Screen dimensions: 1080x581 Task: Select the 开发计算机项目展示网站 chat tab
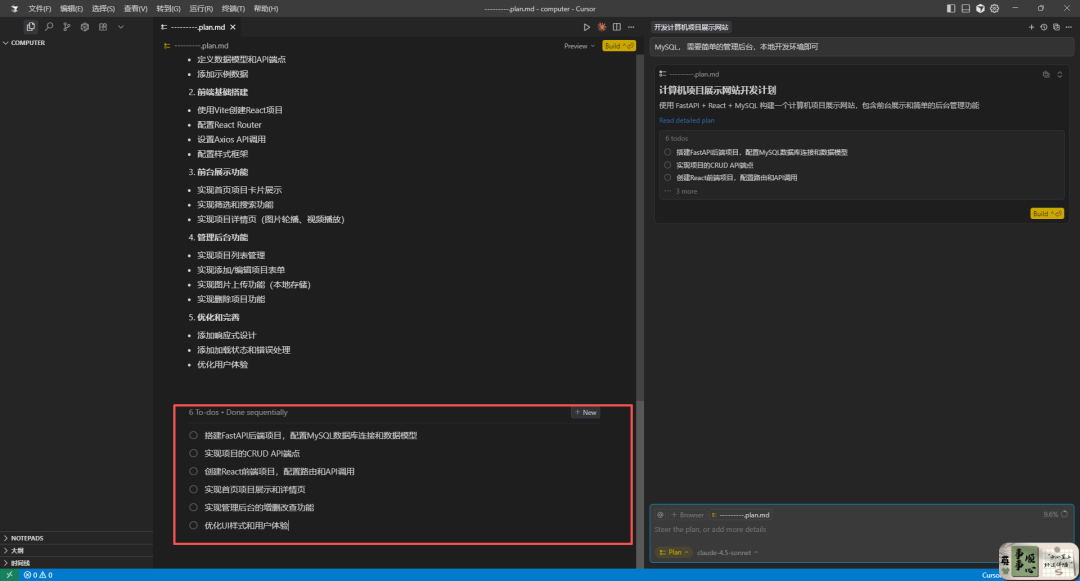point(691,27)
